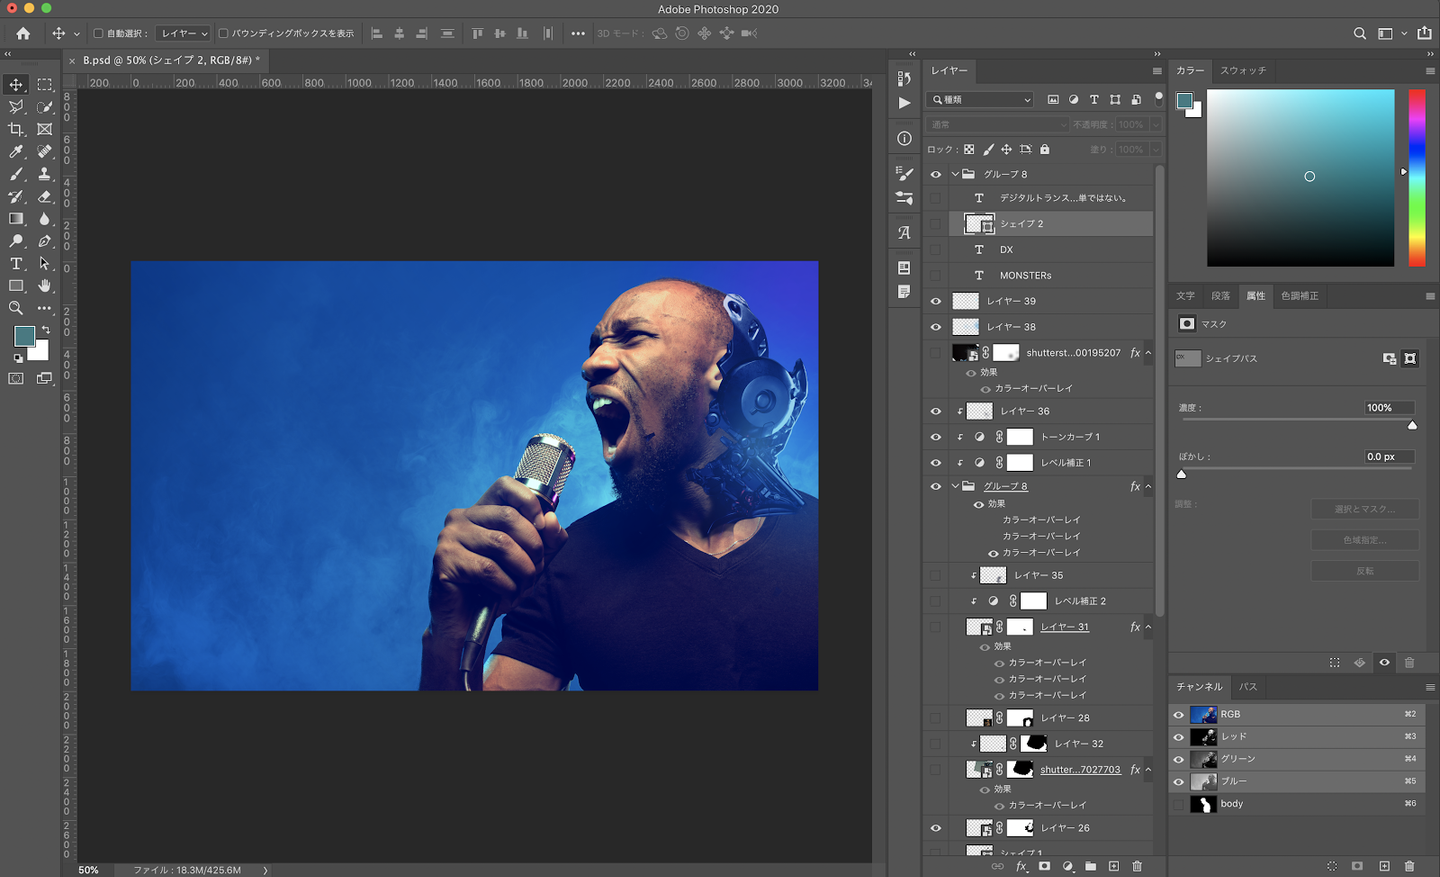Click the 選択とマスク button
The height and width of the screenshot is (877, 1440).
click(x=1364, y=509)
